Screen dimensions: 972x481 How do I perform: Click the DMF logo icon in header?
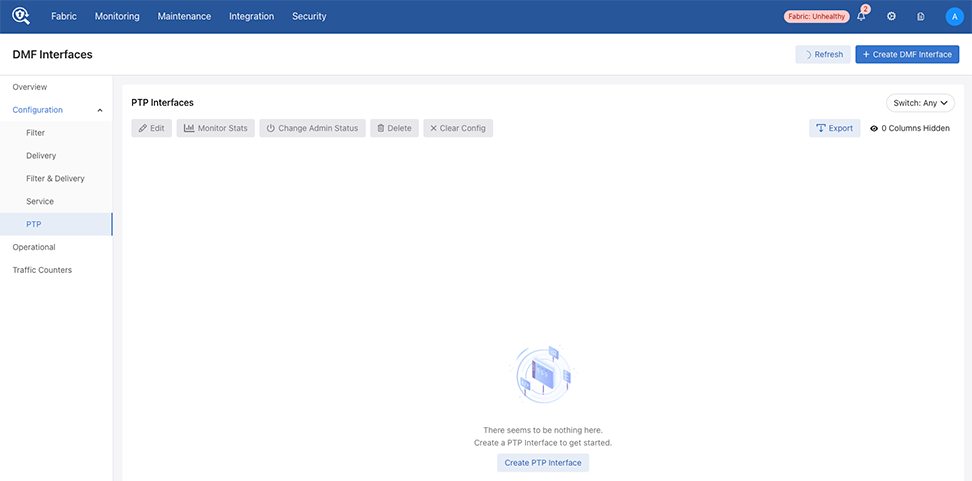pyautogui.click(x=21, y=16)
